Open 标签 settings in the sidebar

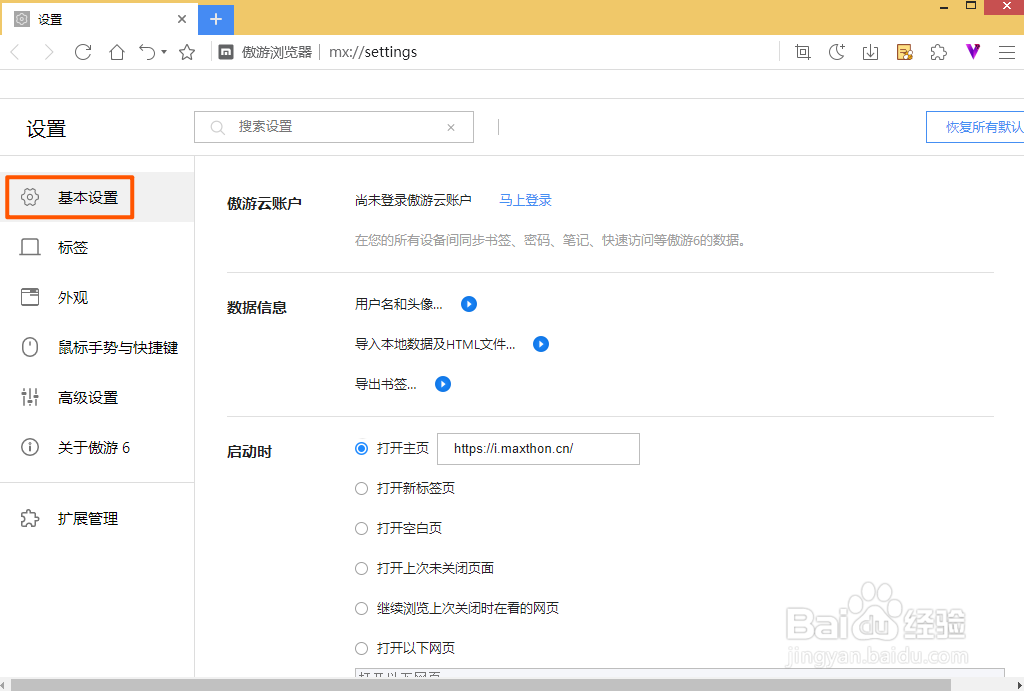pyautogui.click(x=97, y=248)
